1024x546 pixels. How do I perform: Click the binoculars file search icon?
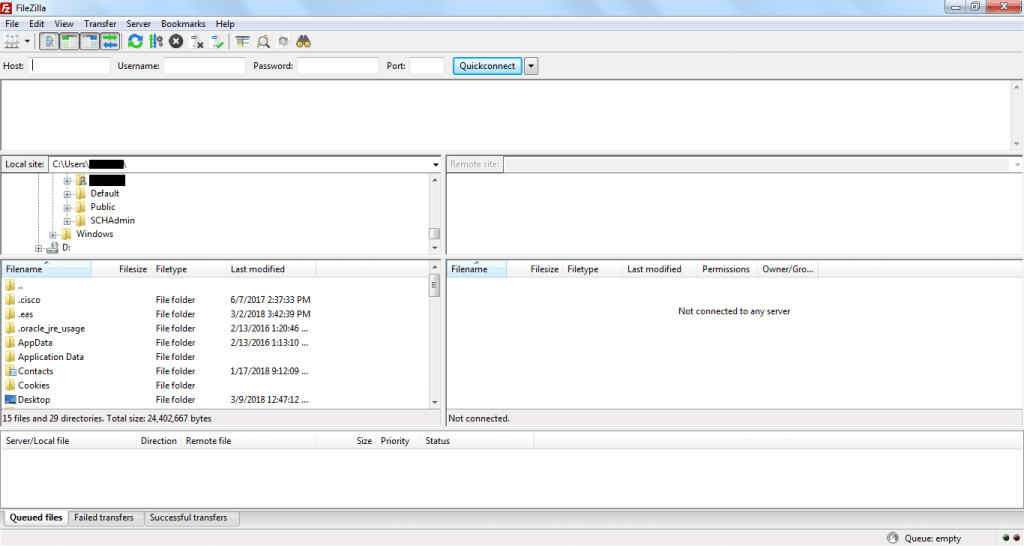click(304, 41)
